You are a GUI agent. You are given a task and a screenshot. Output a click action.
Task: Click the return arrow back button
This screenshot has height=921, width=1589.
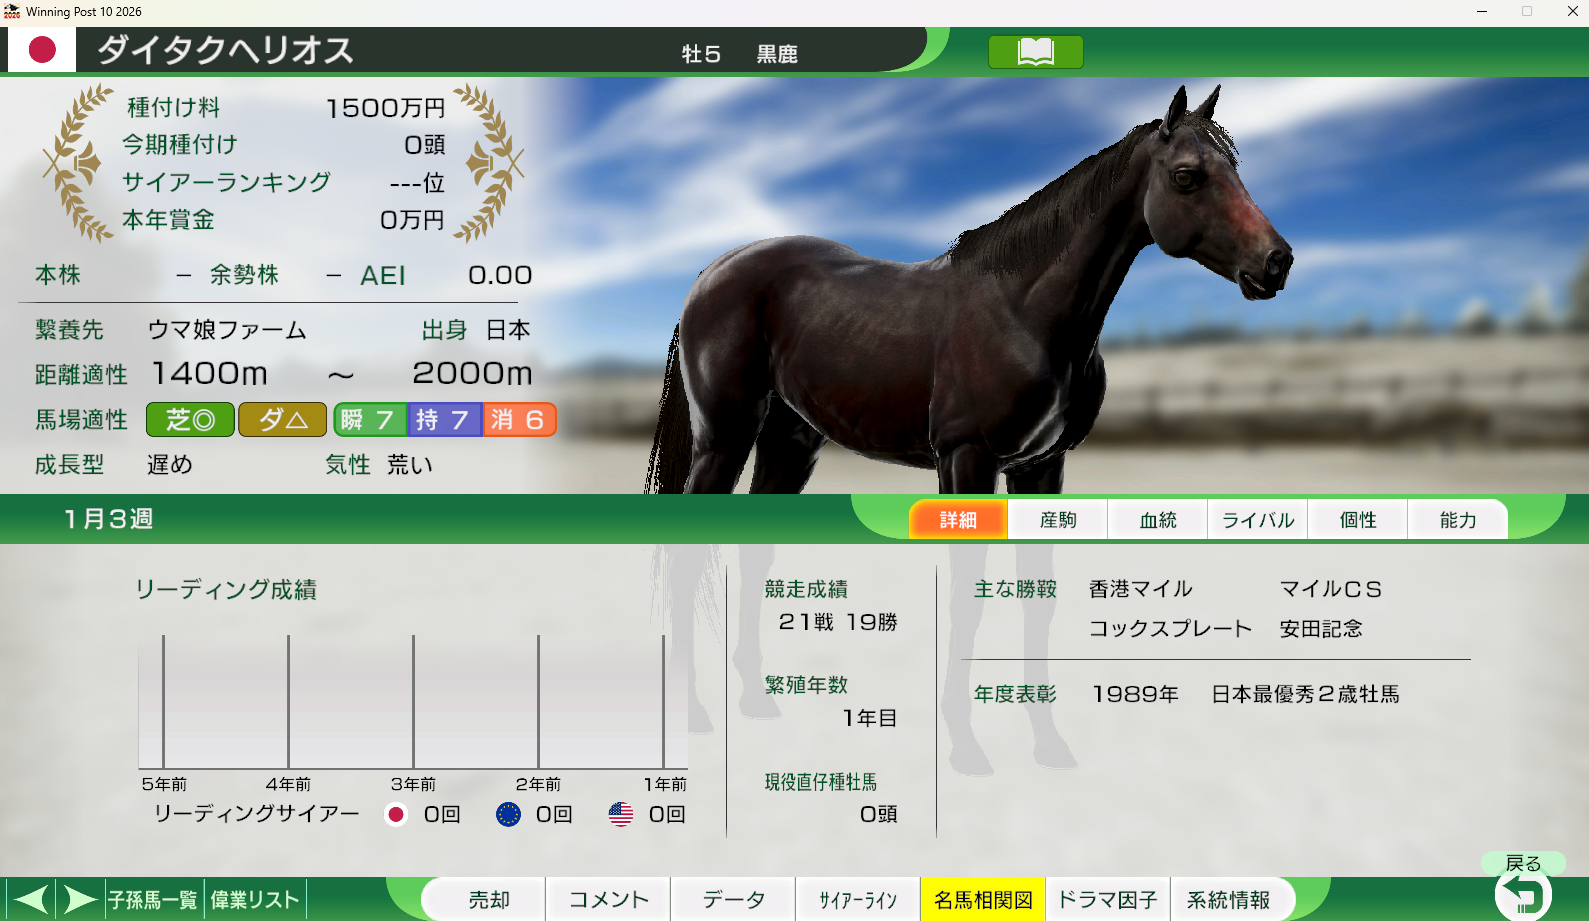(1522, 894)
